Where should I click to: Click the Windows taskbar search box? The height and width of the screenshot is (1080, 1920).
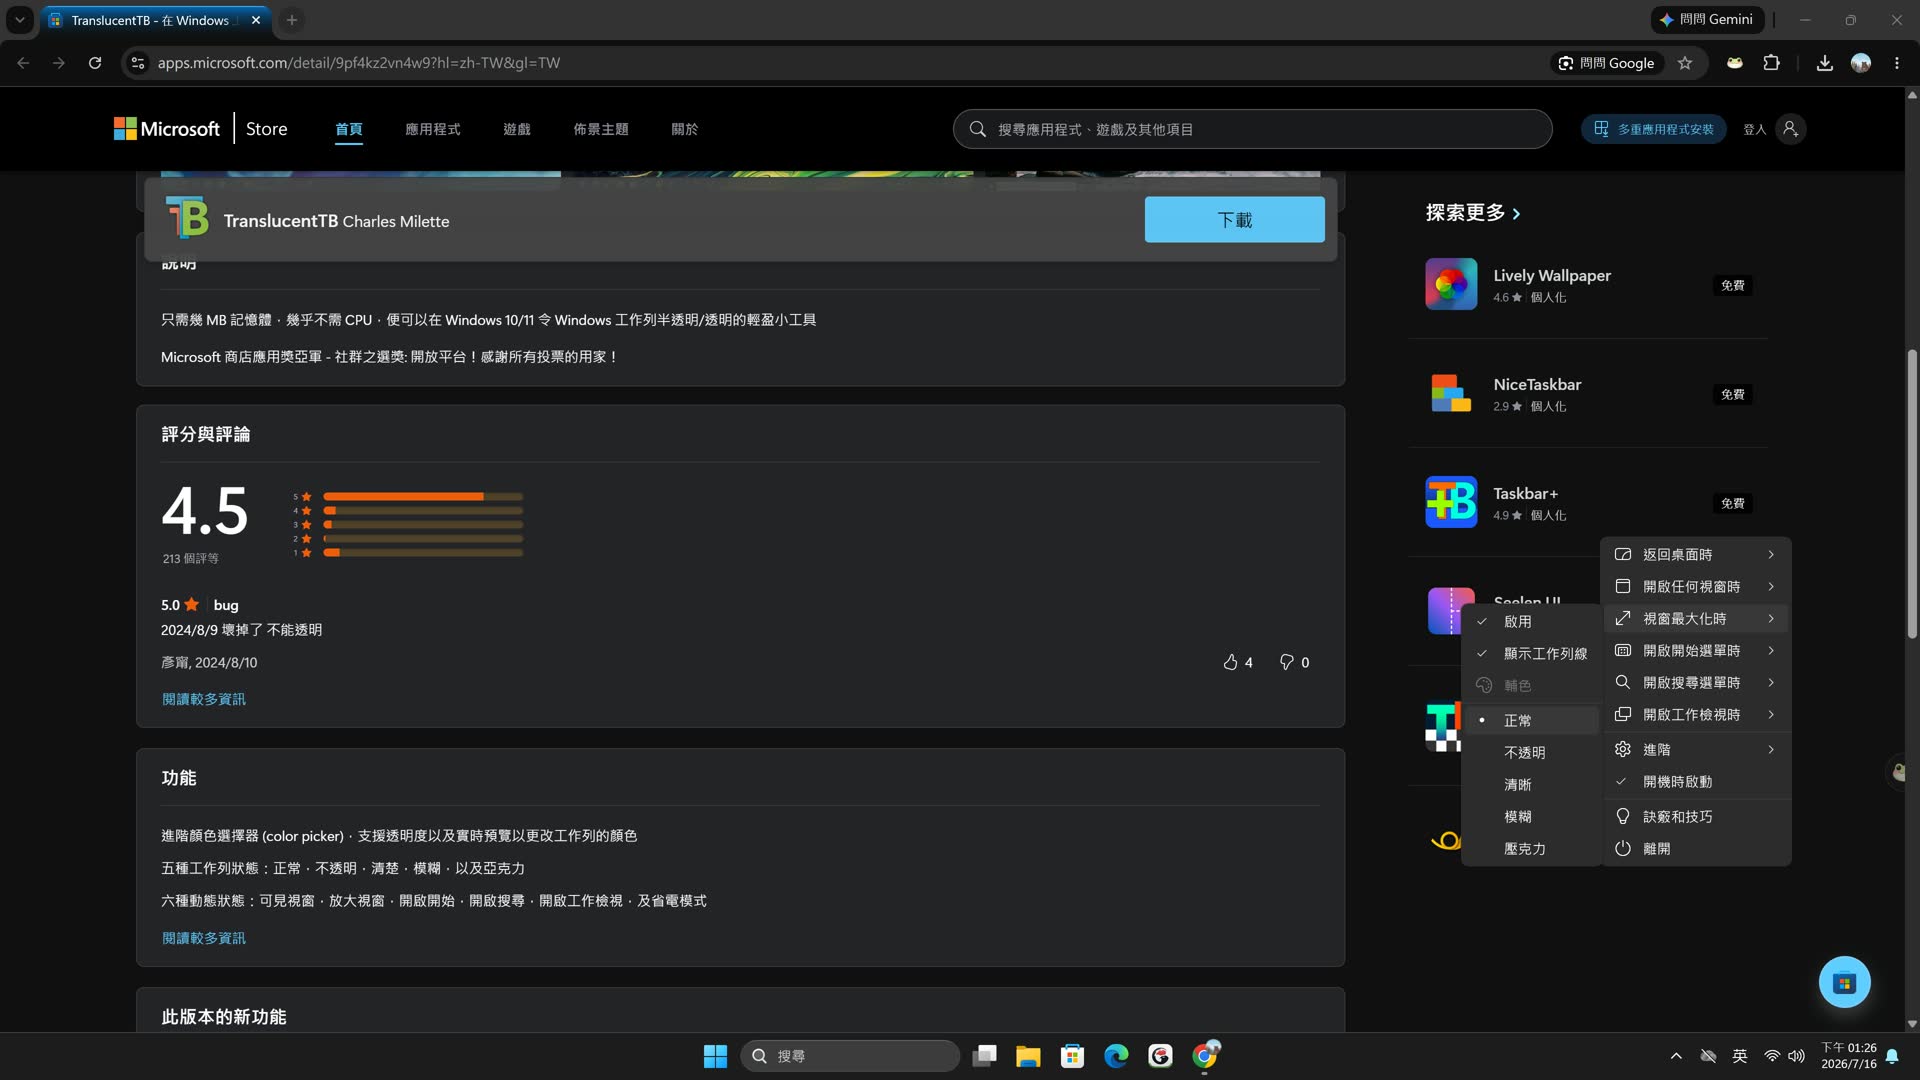click(850, 1056)
